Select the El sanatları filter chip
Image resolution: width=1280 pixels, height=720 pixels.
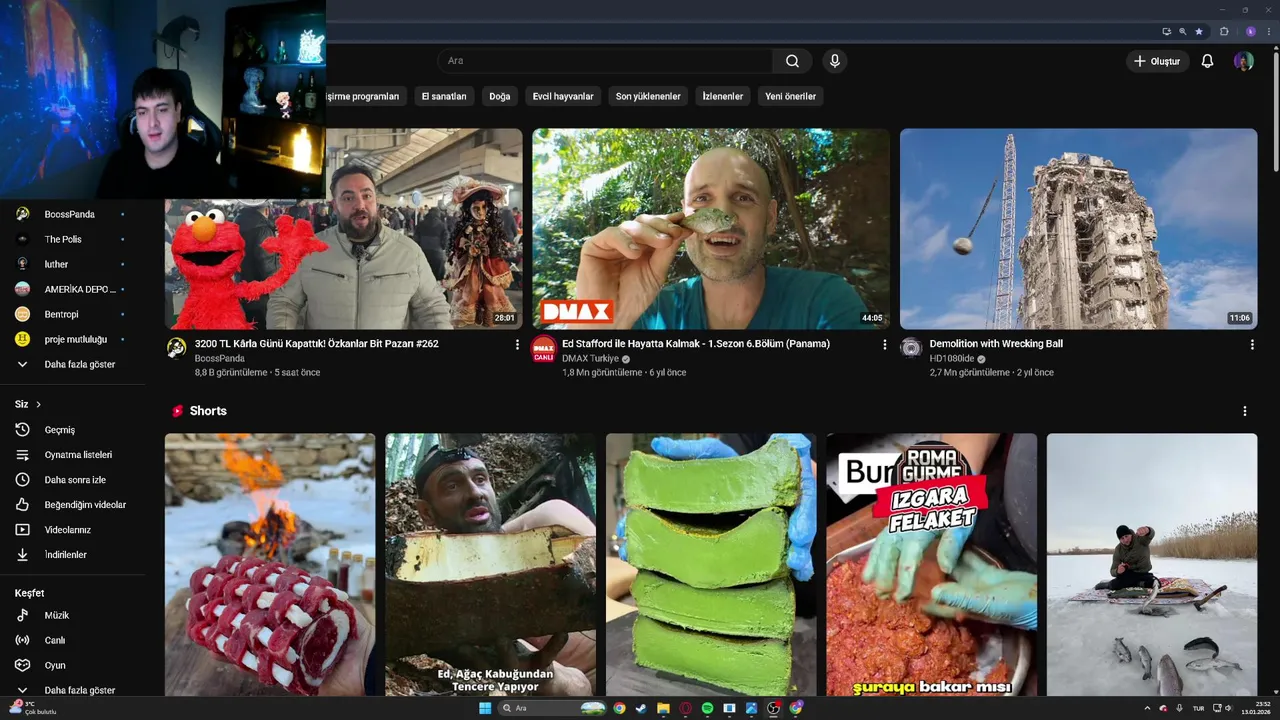coord(444,96)
